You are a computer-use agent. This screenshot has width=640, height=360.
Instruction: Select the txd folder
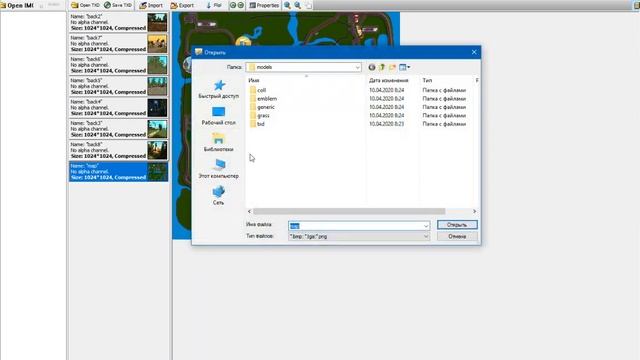click(257, 124)
